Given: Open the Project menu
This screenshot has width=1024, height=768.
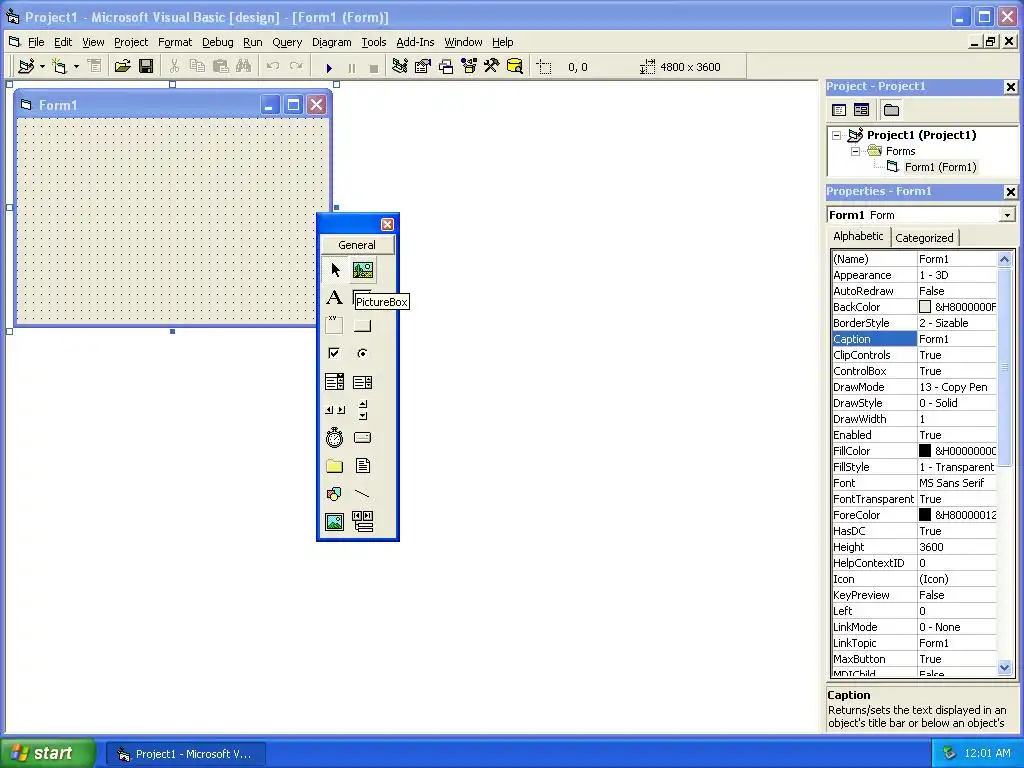Looking at the screenshot, I should [x=131, y=42].
